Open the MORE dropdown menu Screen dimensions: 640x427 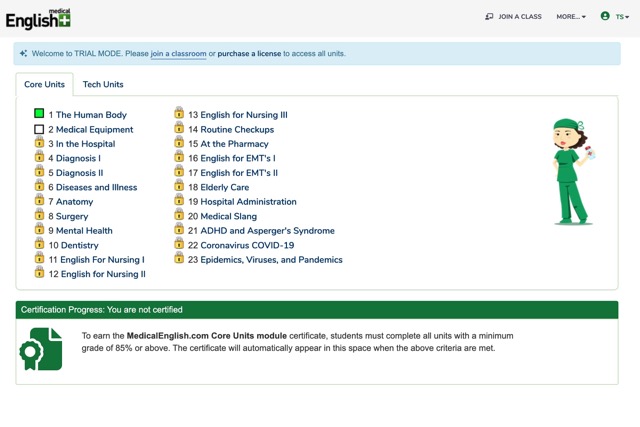[570, 17]
